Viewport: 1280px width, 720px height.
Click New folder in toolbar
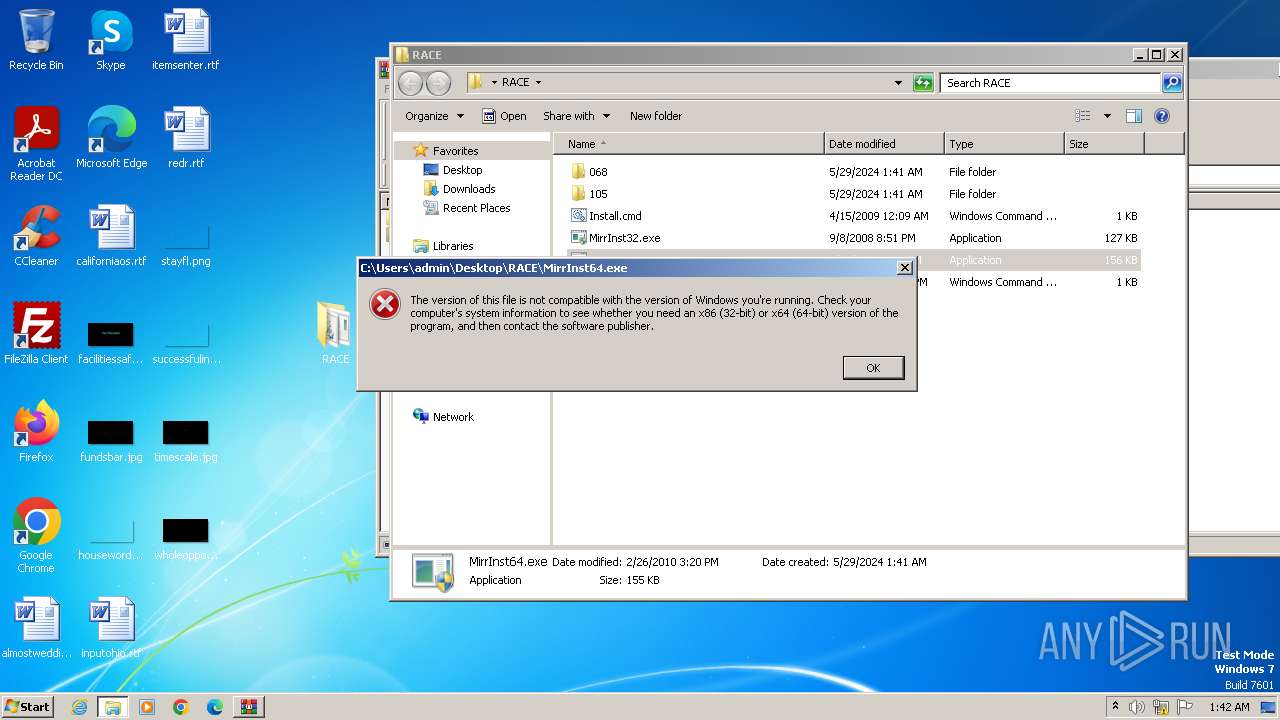tap(656, 116)
